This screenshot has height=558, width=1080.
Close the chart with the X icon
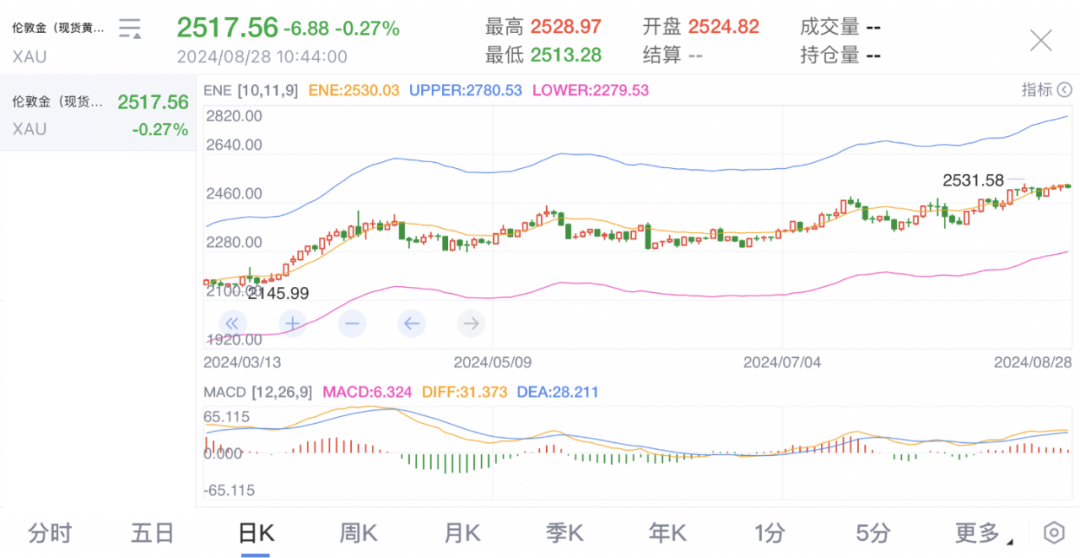point(1041,40)
